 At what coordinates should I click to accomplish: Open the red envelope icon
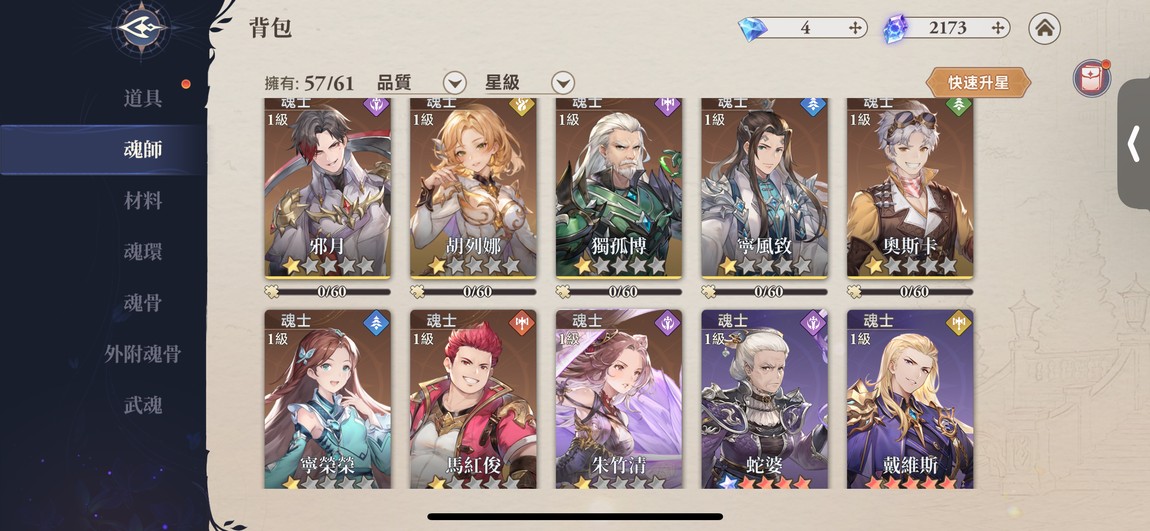pyautogui.click(x=1091, y=78)
